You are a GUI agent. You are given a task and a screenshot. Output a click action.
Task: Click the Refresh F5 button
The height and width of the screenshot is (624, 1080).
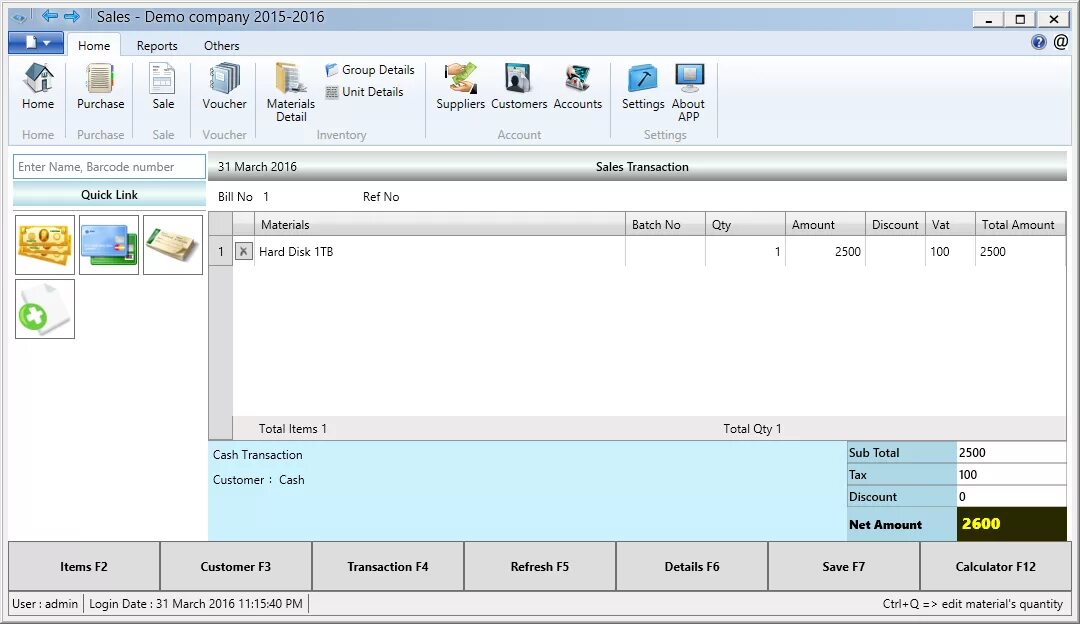coord(540,566)
